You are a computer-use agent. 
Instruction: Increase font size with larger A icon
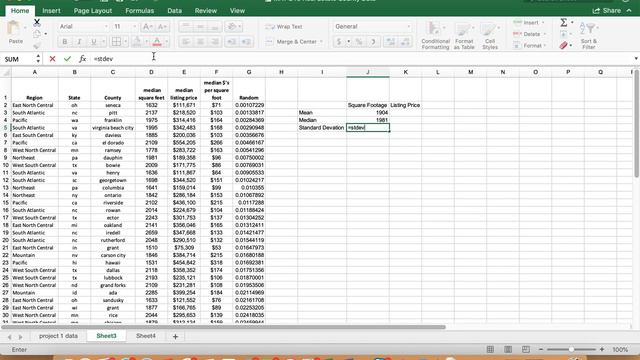(147, 27)
